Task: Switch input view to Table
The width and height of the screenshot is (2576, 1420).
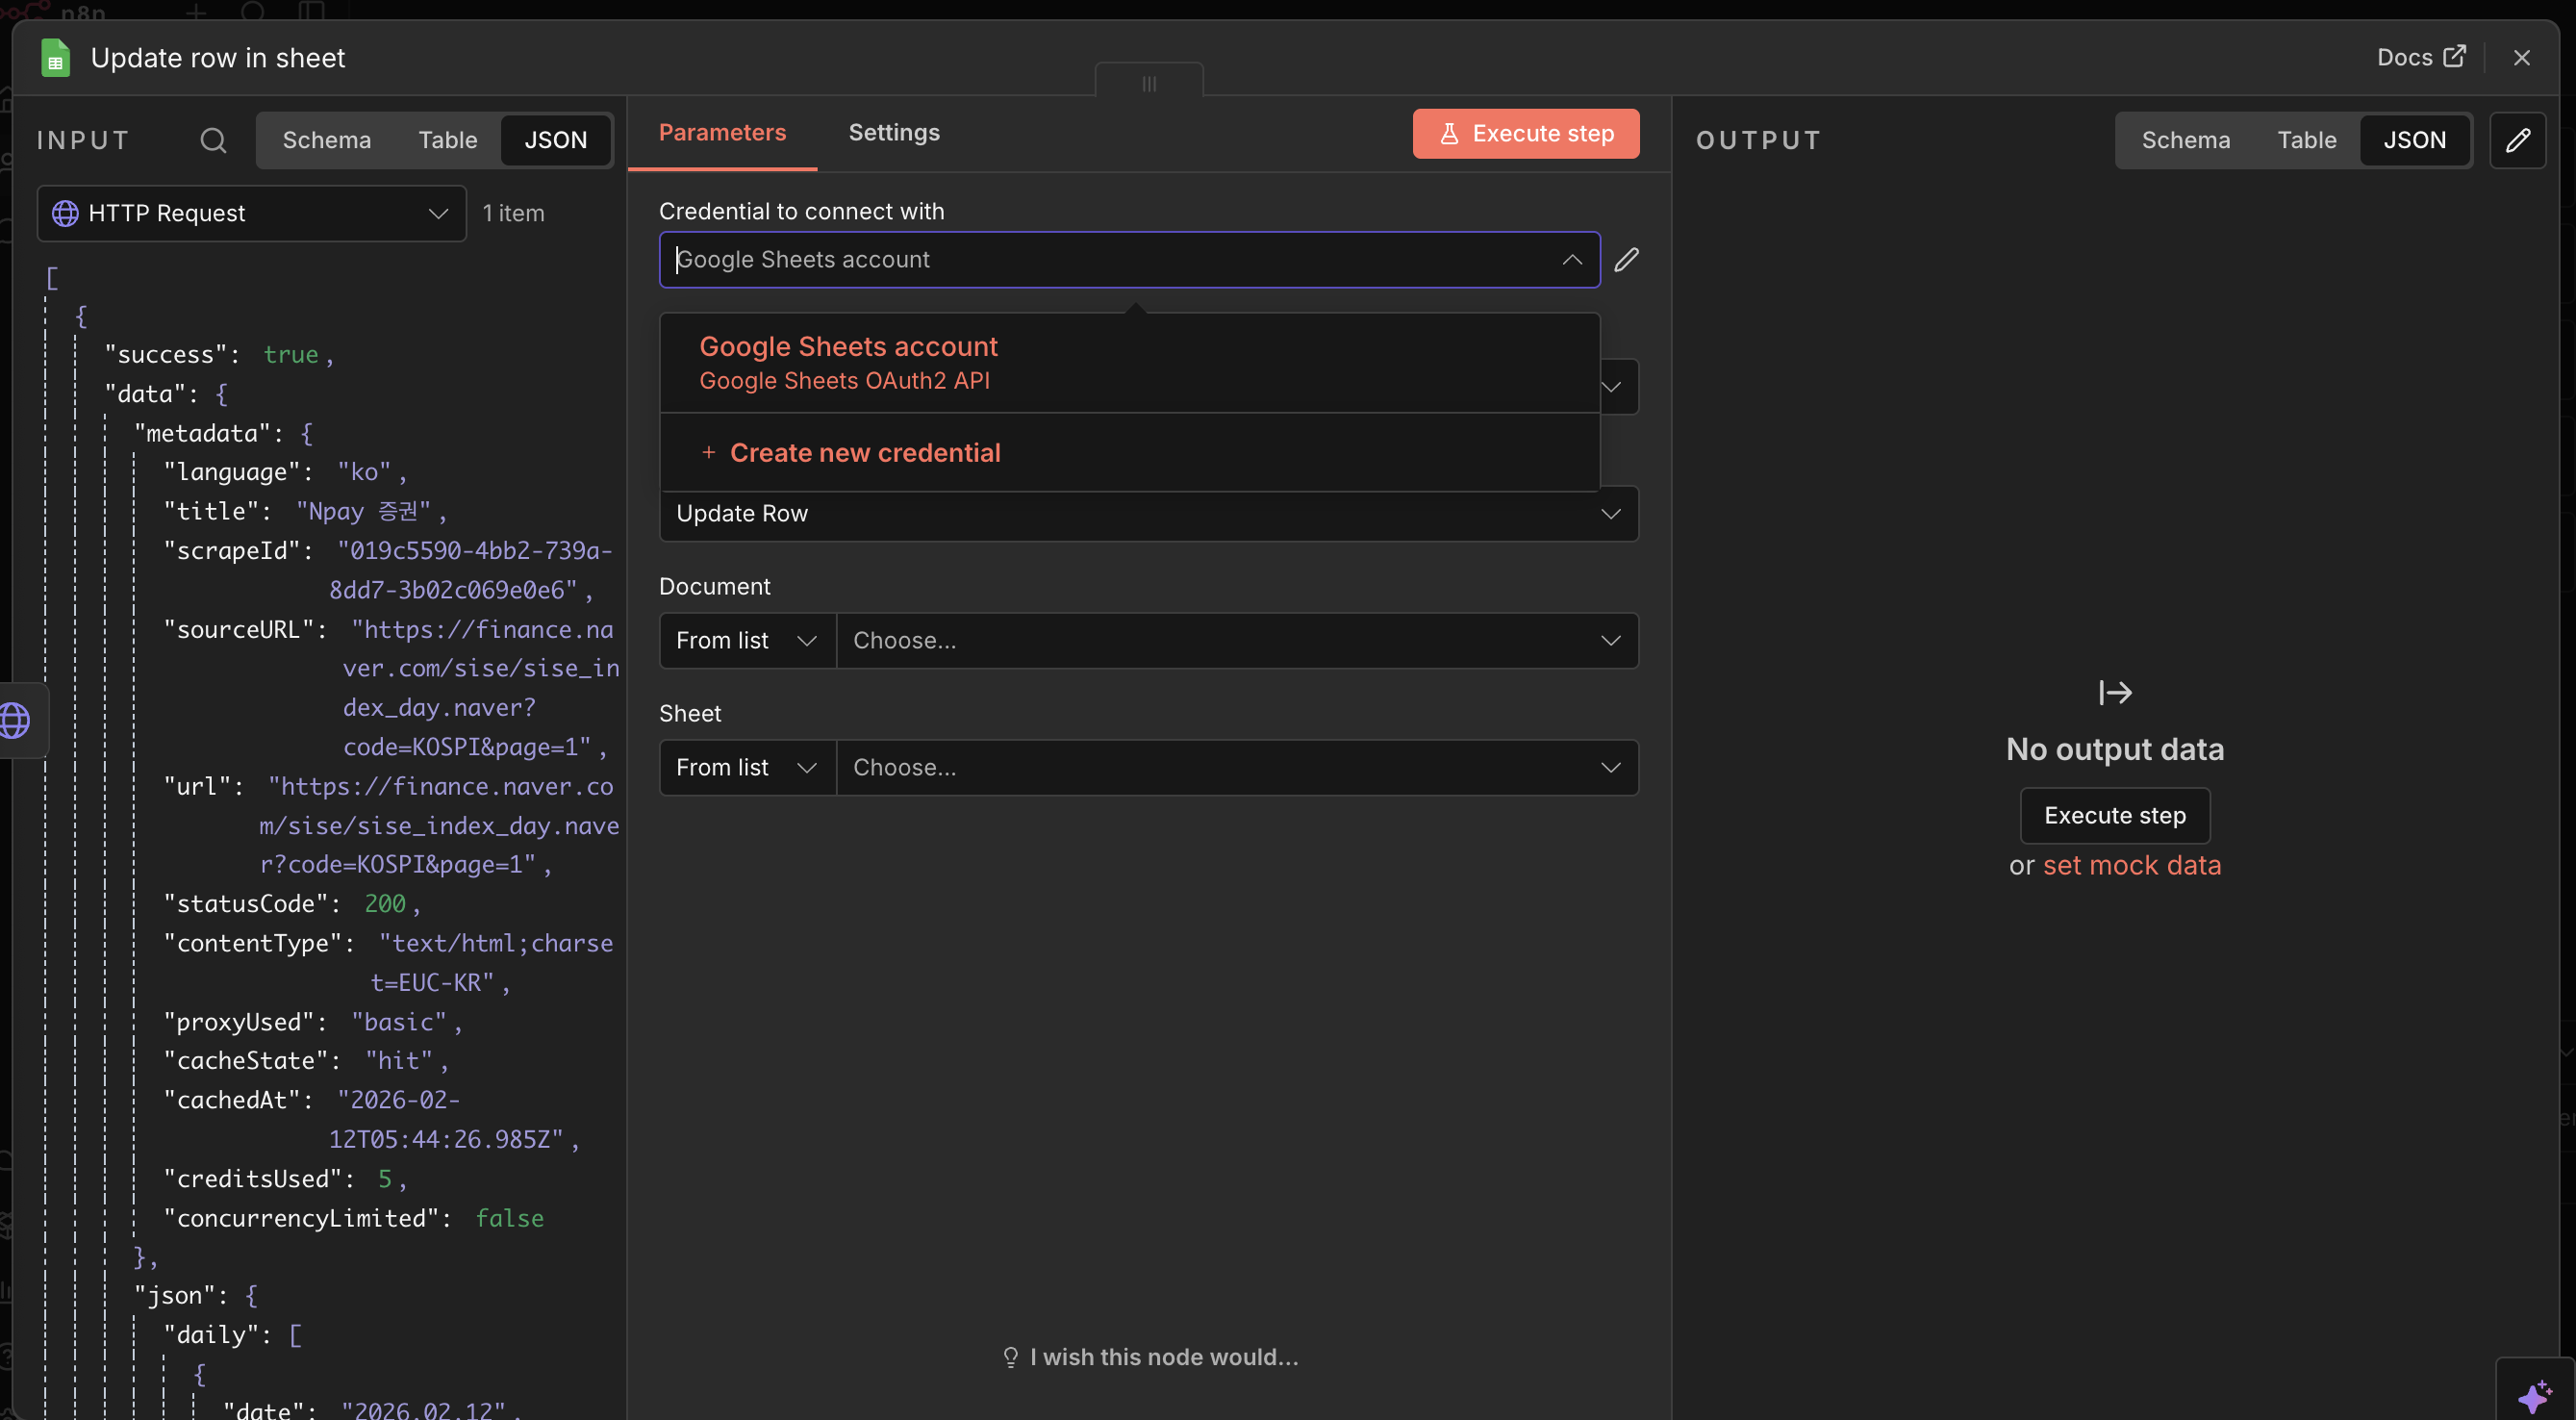Action: [x=447, y=140]
